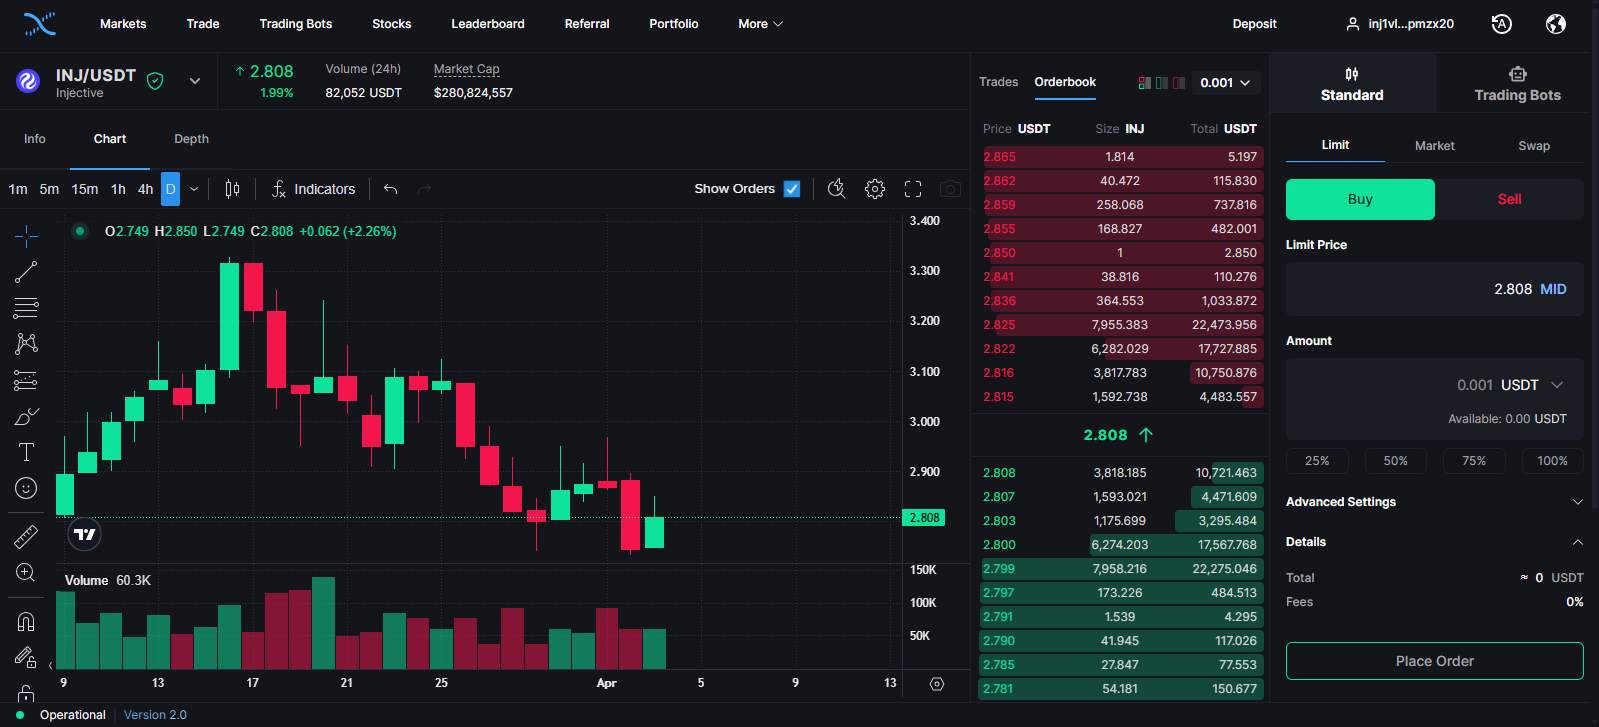Viewport: 1599px width, 727px height.
Task: Click the Deposit link
Action: (x=1254, y=24)
